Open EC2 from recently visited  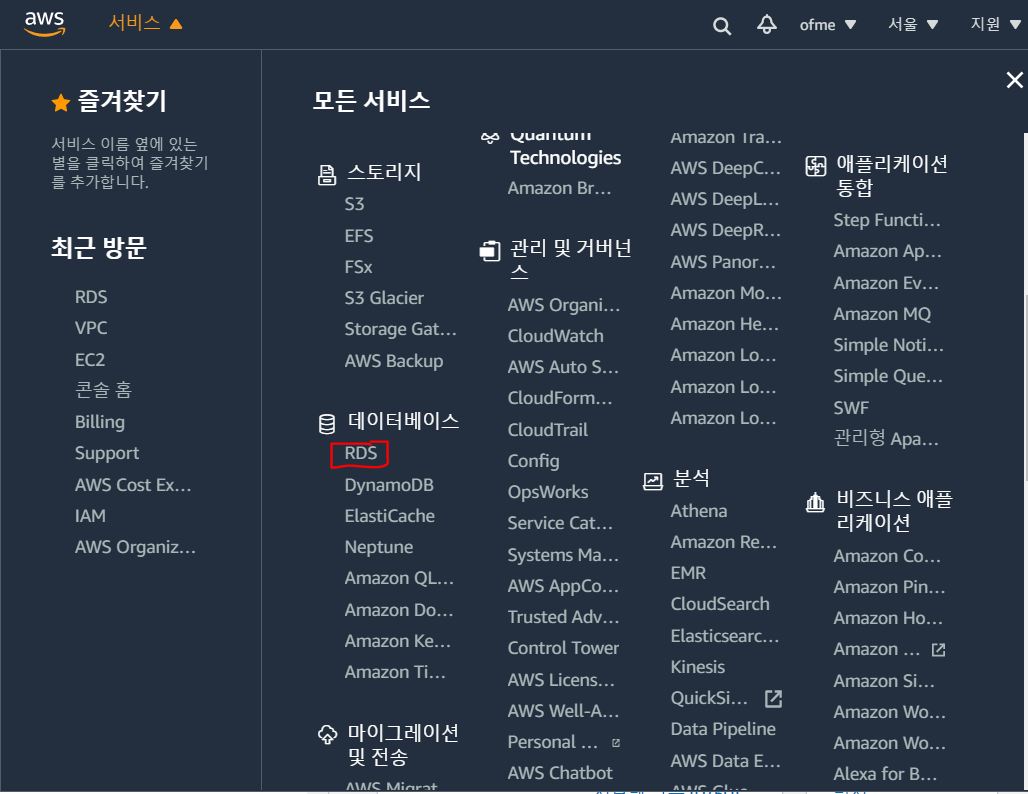pyautogui.click(x=90, y=360)
